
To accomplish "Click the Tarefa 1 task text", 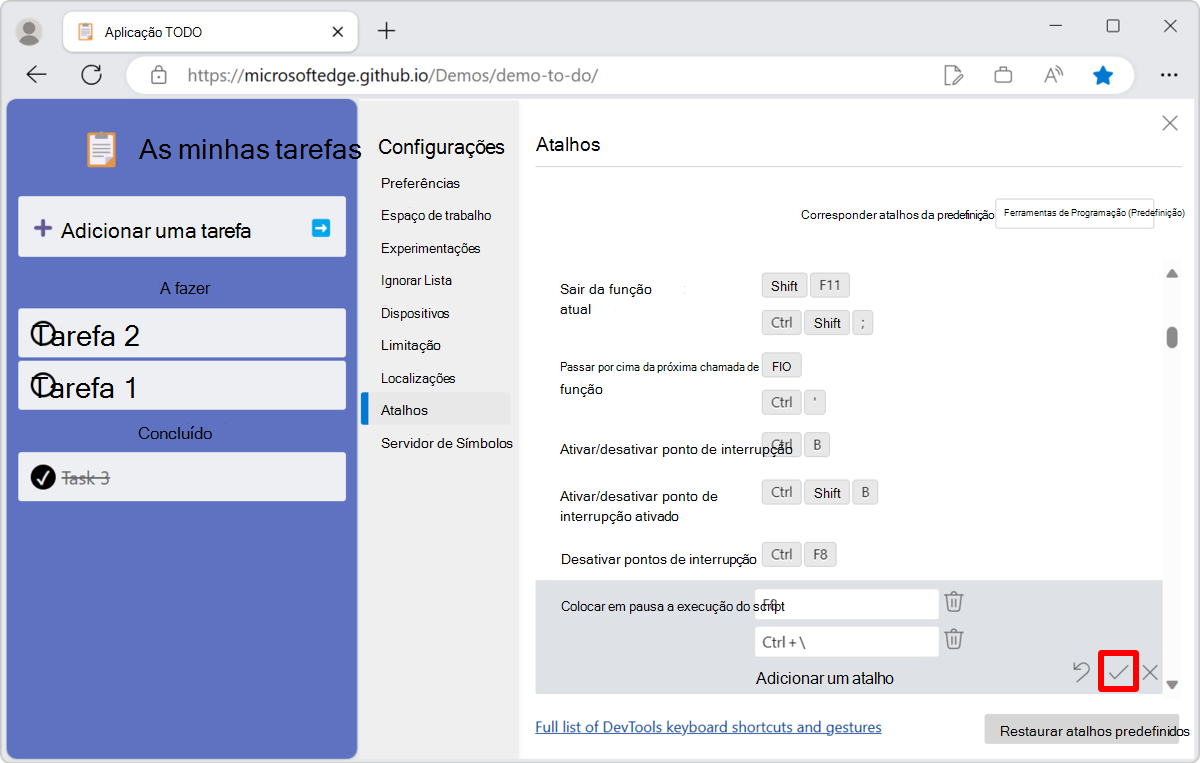I will [x=85, y=387].
